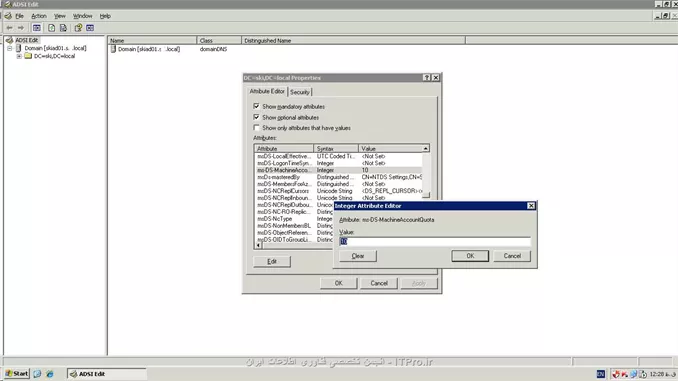The image size is (678, 381).
Task: Open the Action menu
Action: tap(38, 16)
